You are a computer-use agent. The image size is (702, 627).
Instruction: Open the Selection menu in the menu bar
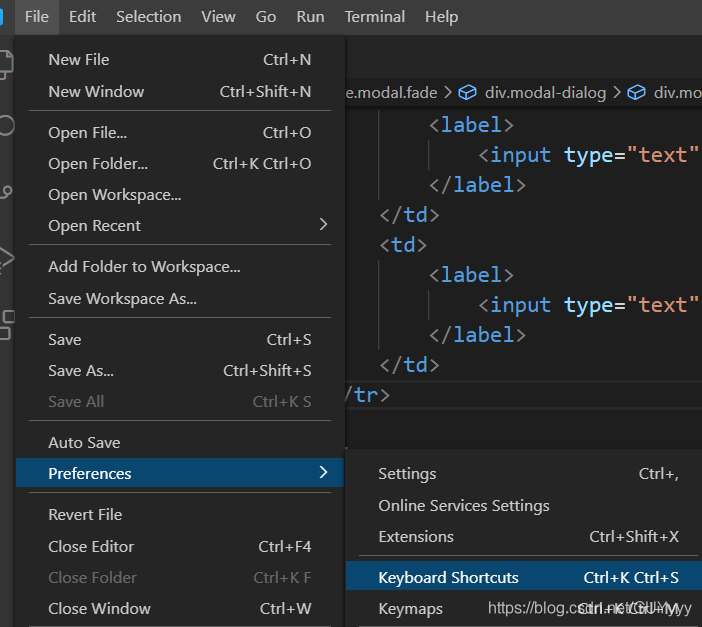pos(149,17)
